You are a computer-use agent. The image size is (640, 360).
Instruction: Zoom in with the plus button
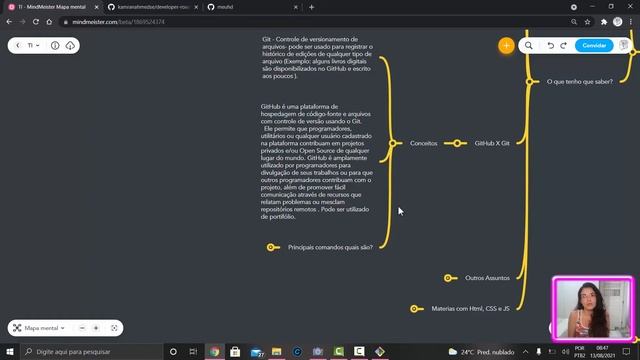coord(96,328)
